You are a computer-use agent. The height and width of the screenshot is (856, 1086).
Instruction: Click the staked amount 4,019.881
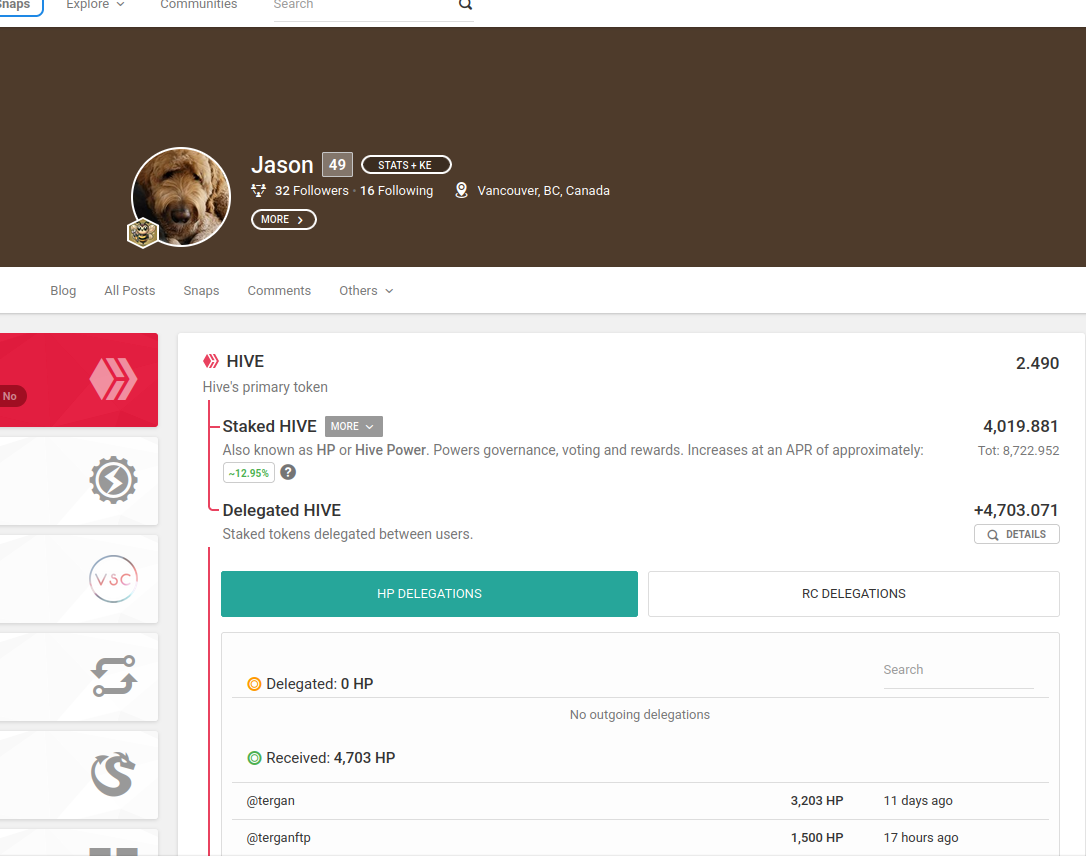pyautogui.click(x=1021, y=427)
